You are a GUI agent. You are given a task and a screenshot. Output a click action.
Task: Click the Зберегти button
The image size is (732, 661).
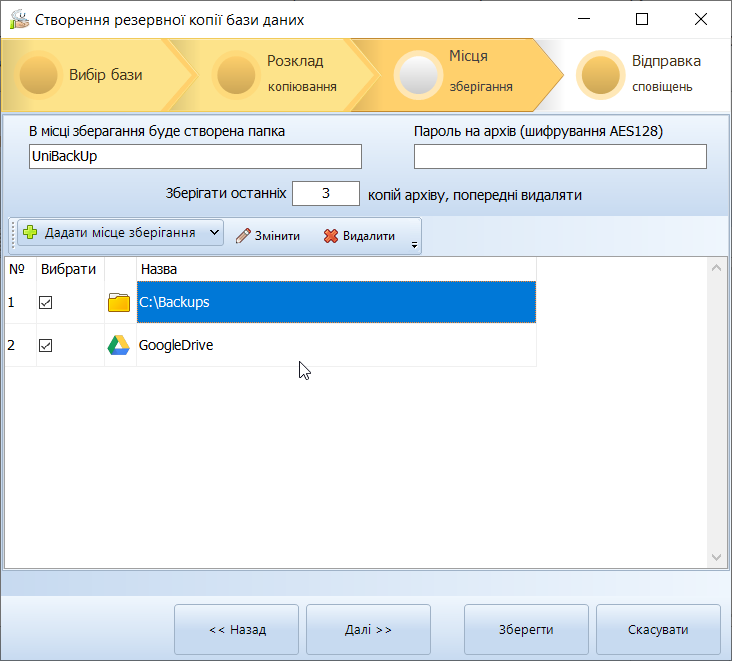[526, 630]
